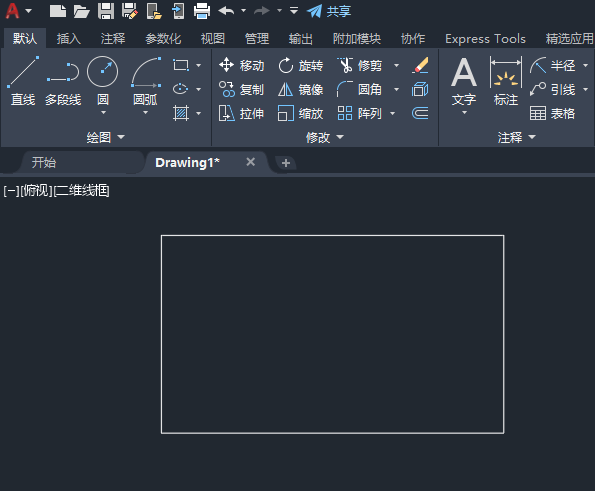
Task: Select the 直线 (Line) drawing tool
Action: coord(23,80)
